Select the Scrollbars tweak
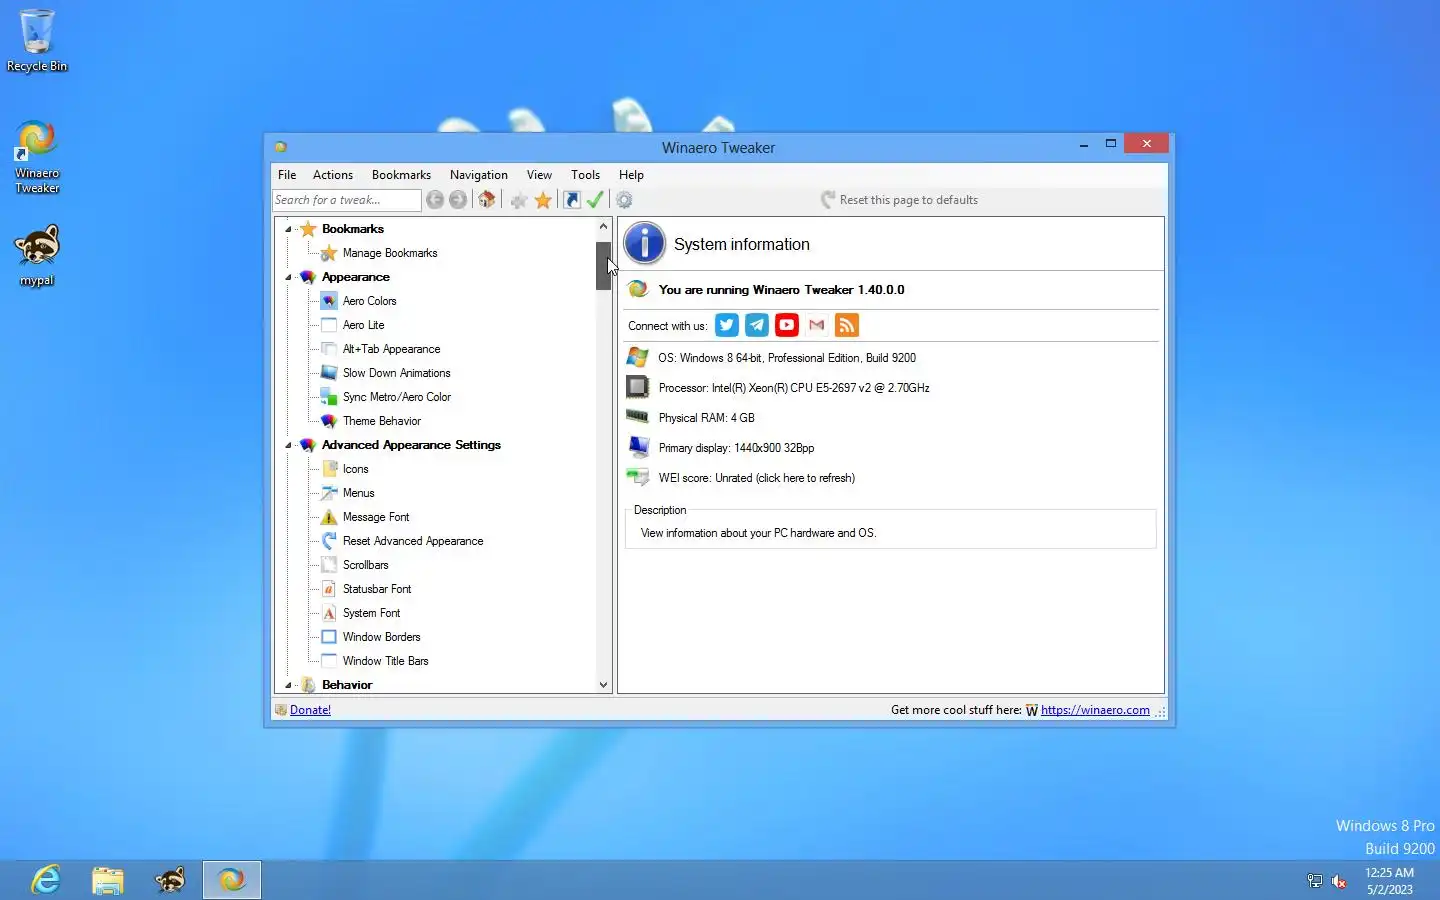This screenshot has width=1440, height=900. pyautogui.click(x=365, y=565)
